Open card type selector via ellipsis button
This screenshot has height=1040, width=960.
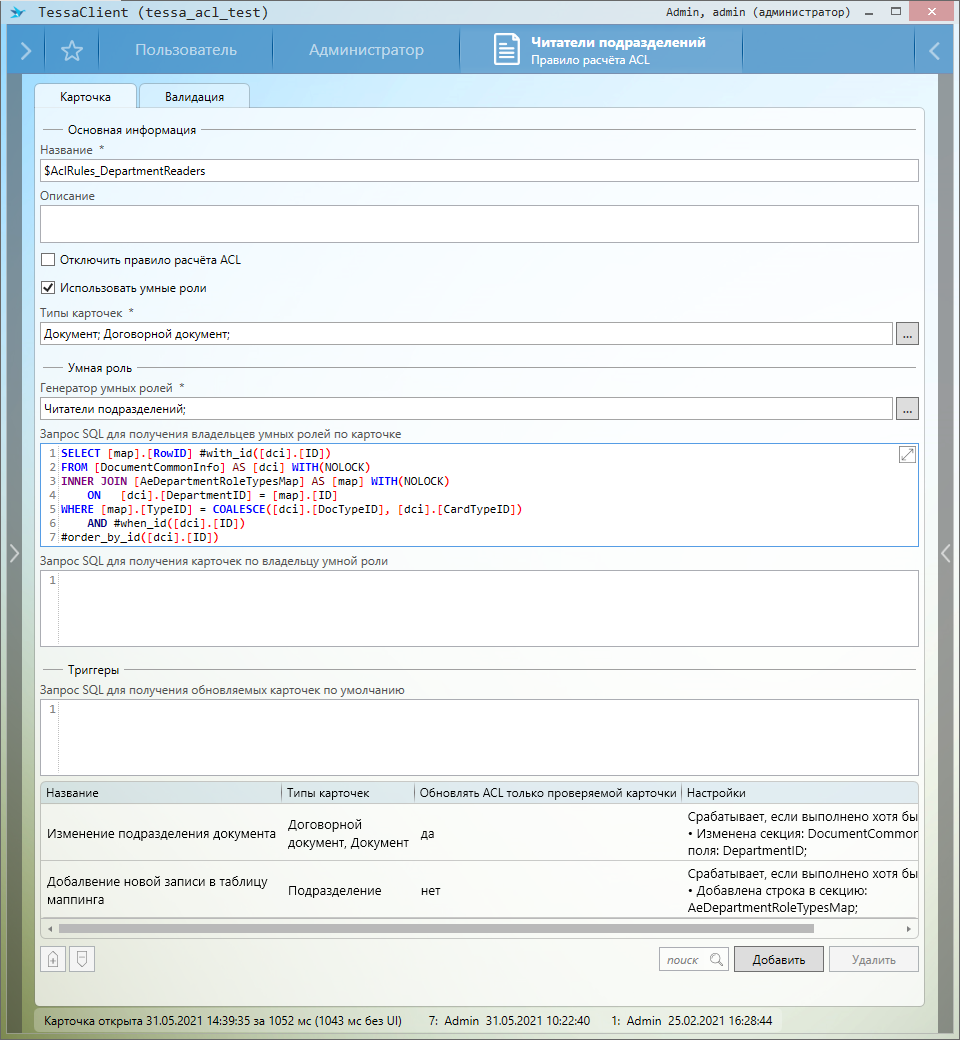(906, 334)
